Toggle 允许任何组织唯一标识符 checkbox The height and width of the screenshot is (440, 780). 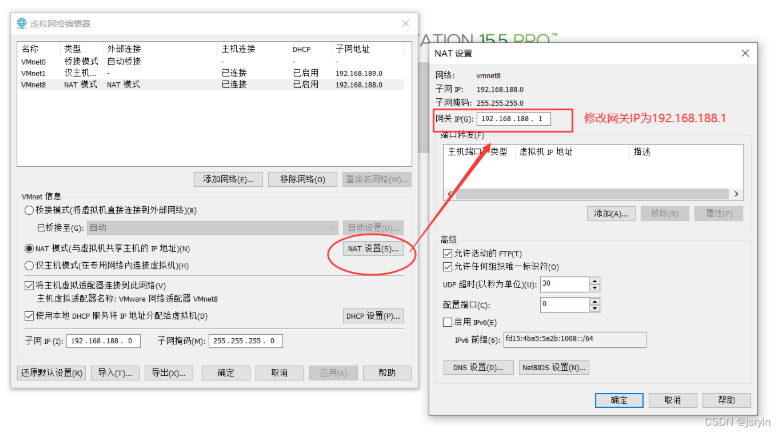click(x=447, y=267)
